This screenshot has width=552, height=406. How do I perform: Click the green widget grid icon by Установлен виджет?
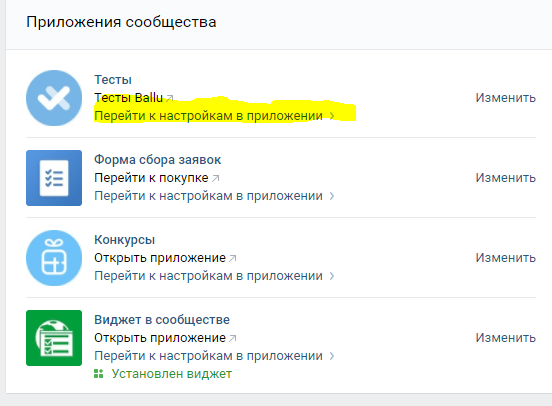pyautogui.click(x=99, y=374)
